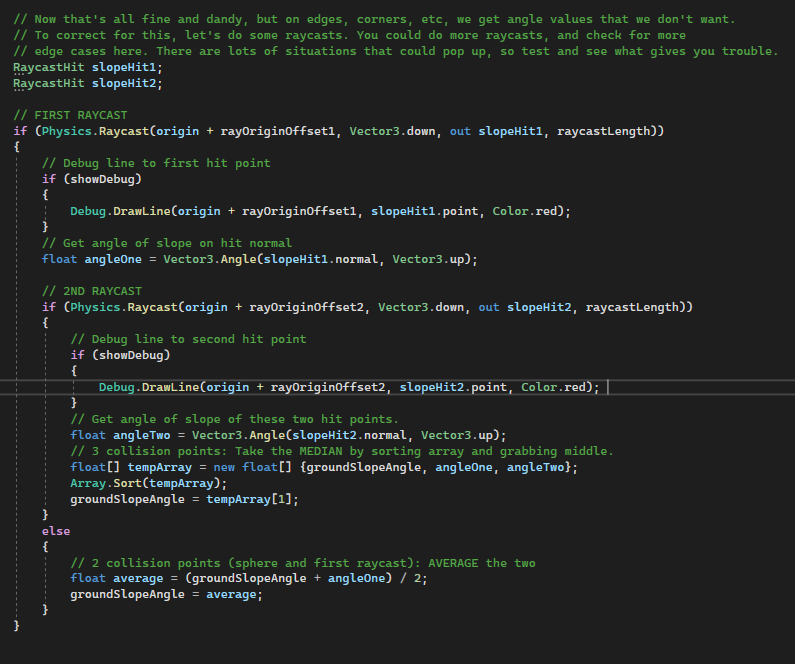Click "Vector3.up" in the angleTwo line
The height and width of the screenshot is (664, 795).
tap(457, 435)
